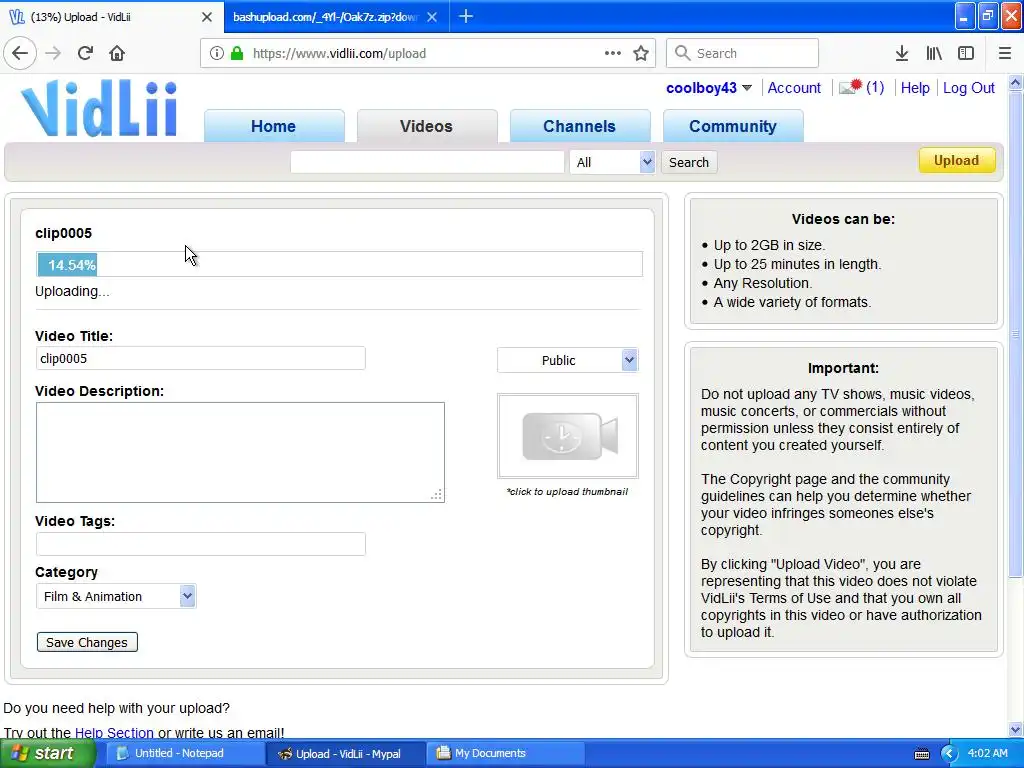Close the bashupload.com tab
The width and height of the screenshot is (1024, 768).
pyautogui.click(x=432, y=17)
